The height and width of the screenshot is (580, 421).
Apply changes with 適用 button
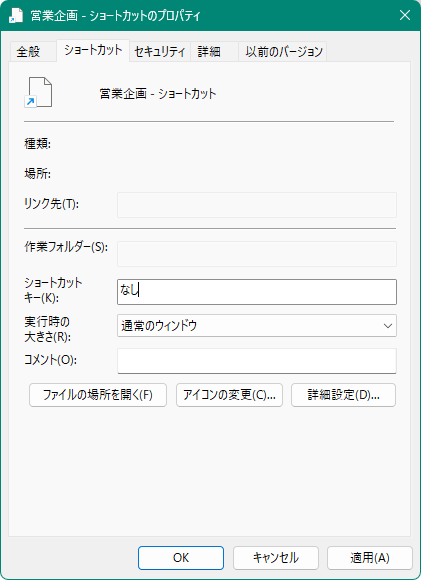point(370,558)
